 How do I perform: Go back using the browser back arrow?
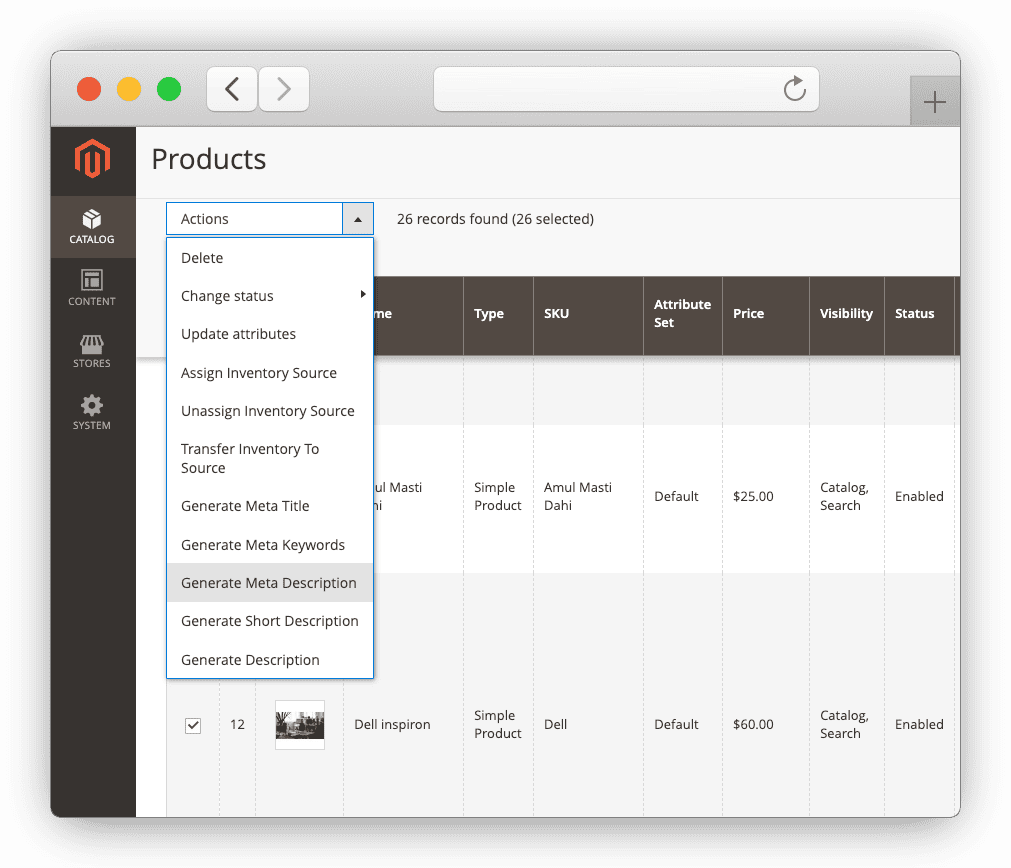[231, 89]
